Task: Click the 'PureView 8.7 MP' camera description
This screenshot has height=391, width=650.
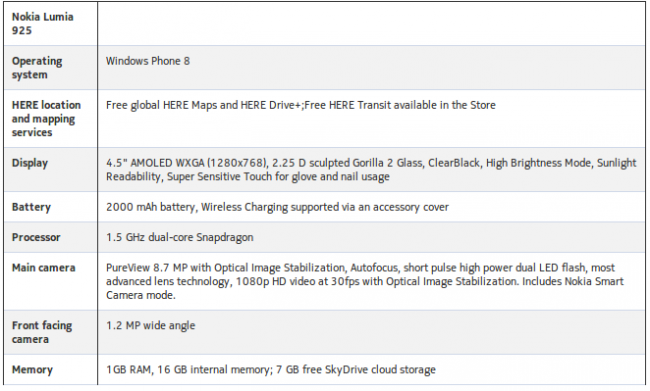Action: (365, 282)
